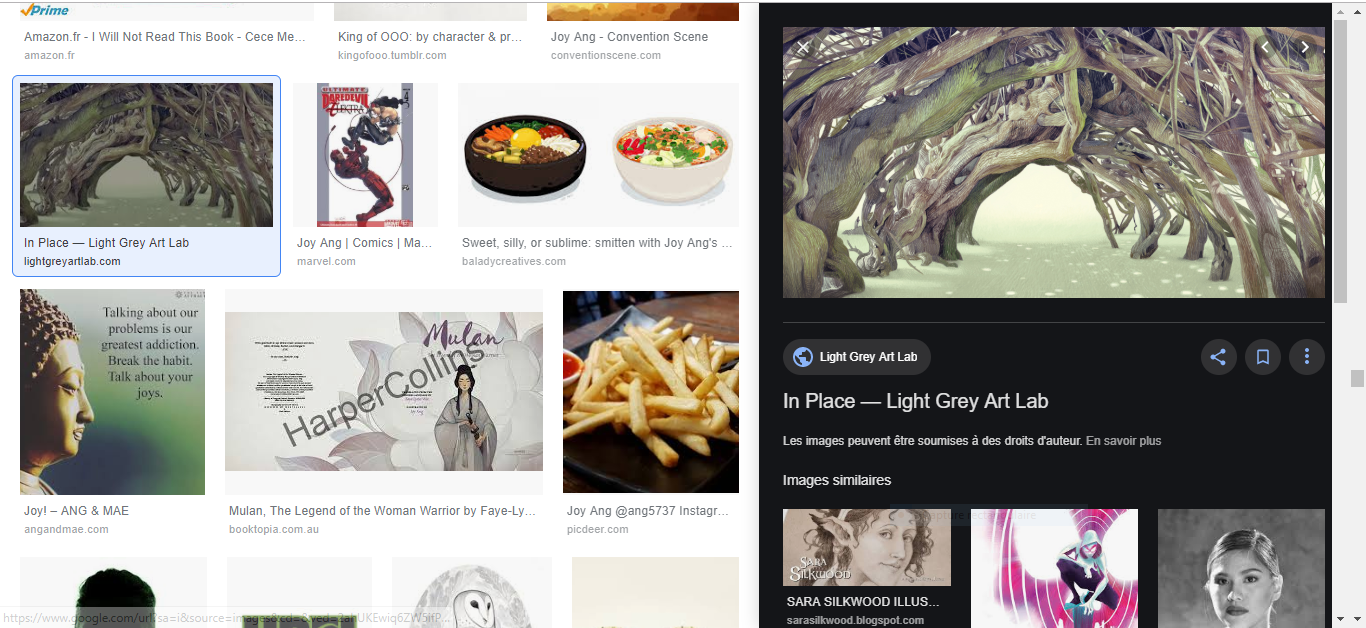
Task: Select the bibimbap bowls illustration result
Action: coord(598,155)
